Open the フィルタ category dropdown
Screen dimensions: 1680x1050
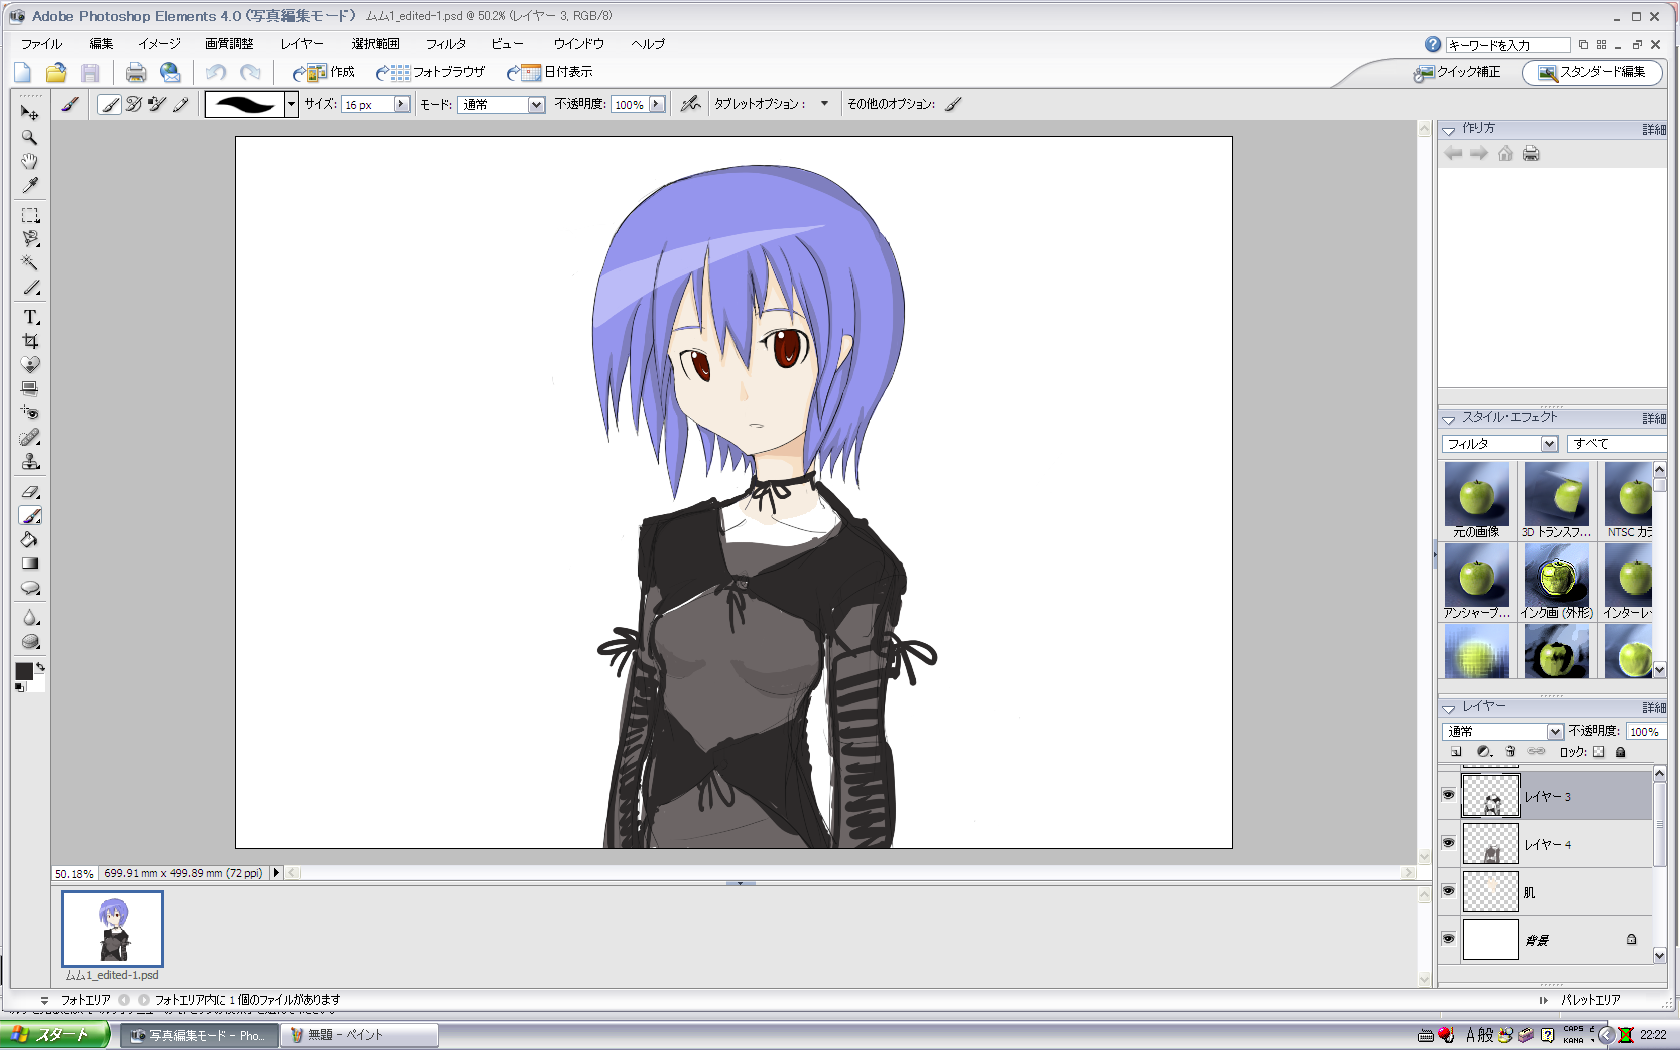pos(1549,444)
